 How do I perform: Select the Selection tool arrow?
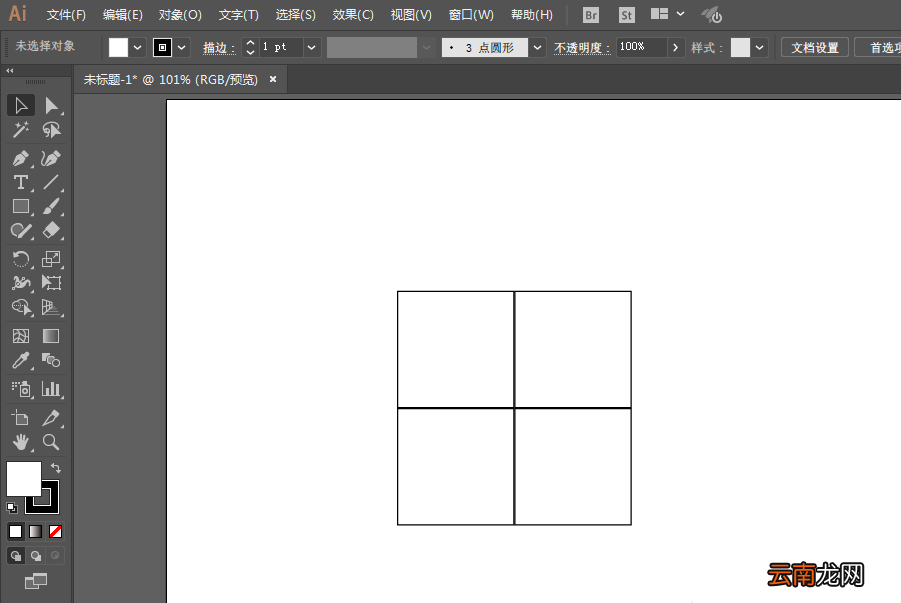tap(21, 106)
